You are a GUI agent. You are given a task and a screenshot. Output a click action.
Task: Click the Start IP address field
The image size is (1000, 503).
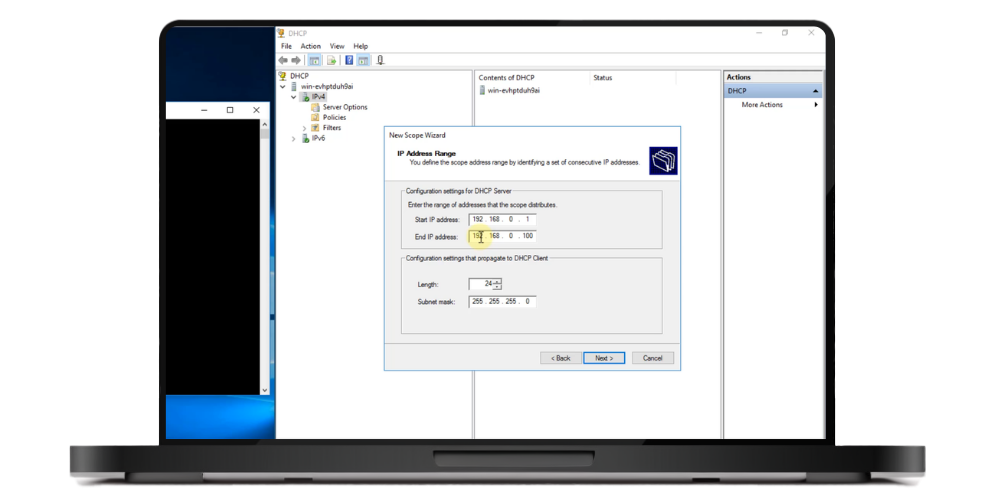pos(502,219)
